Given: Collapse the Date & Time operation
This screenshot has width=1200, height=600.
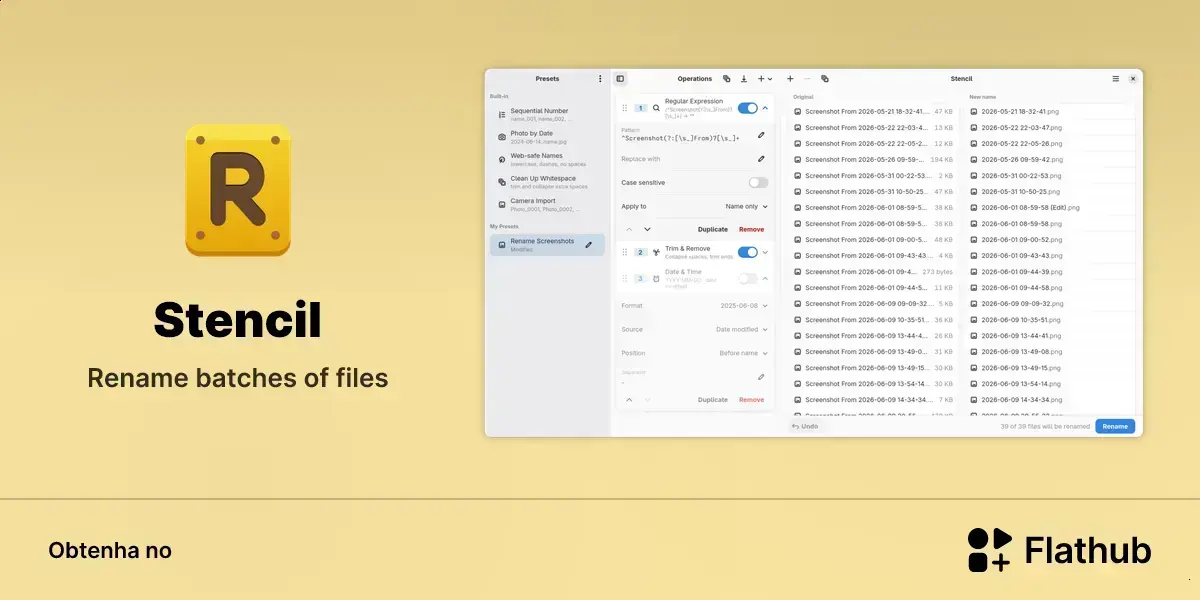Looking at the screenshot, I should (765, 278).
